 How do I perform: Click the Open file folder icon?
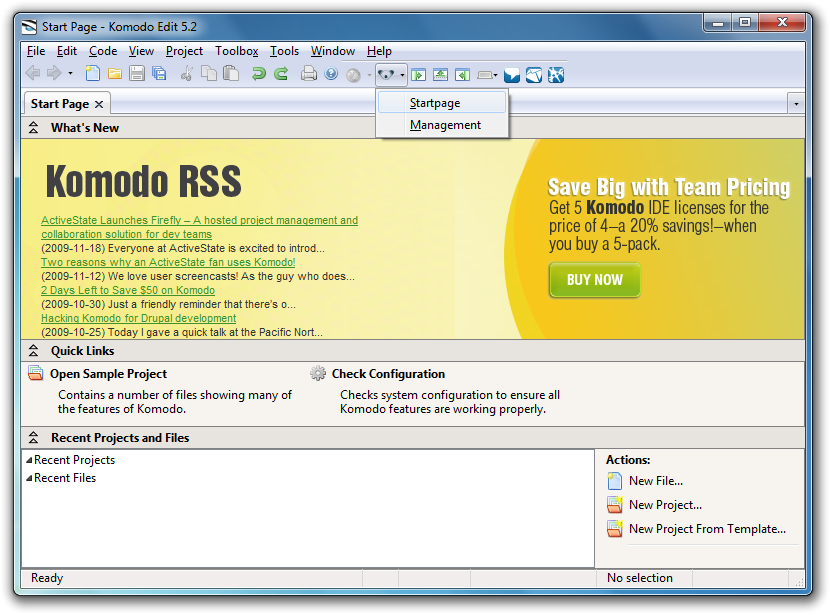pyautogui.click(x=115, y=74)
